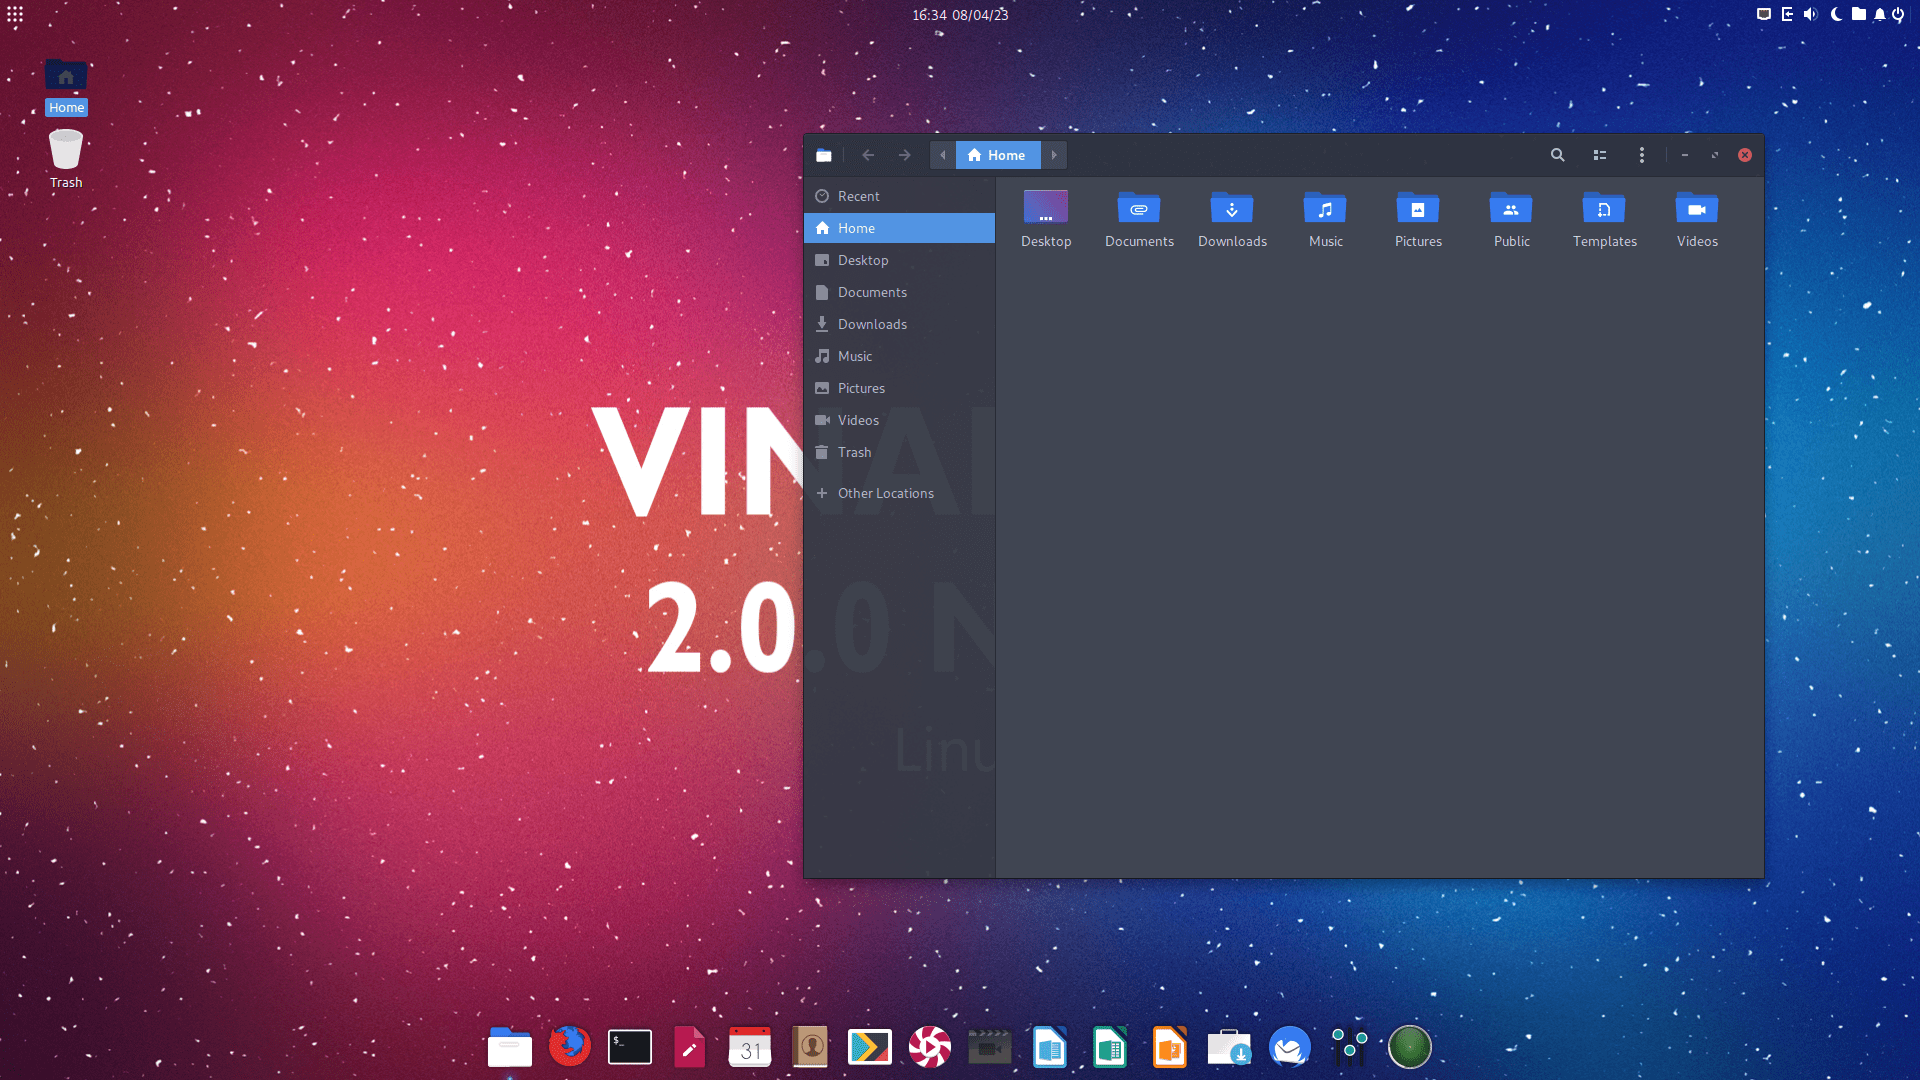Open the Videos folder icon in grid
Screen dimensions: 1920x1080
(1697, 208)
